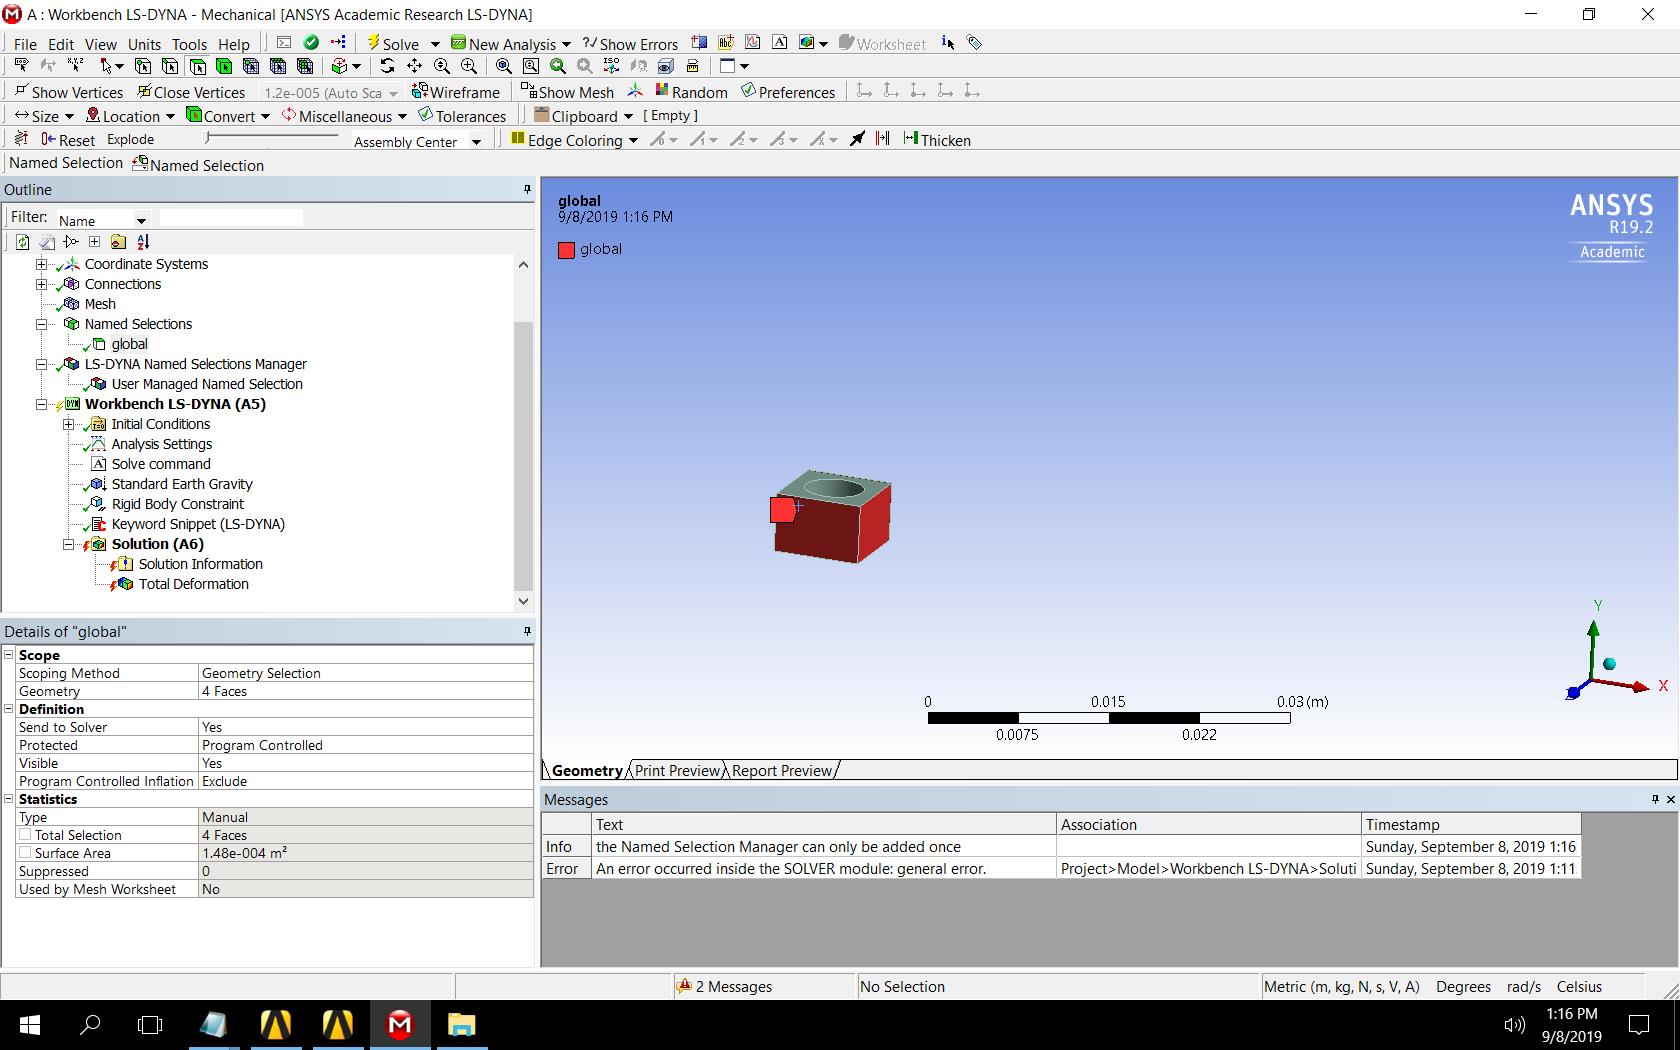Click the Standard Earth Gravity icon

coord(97,484)
